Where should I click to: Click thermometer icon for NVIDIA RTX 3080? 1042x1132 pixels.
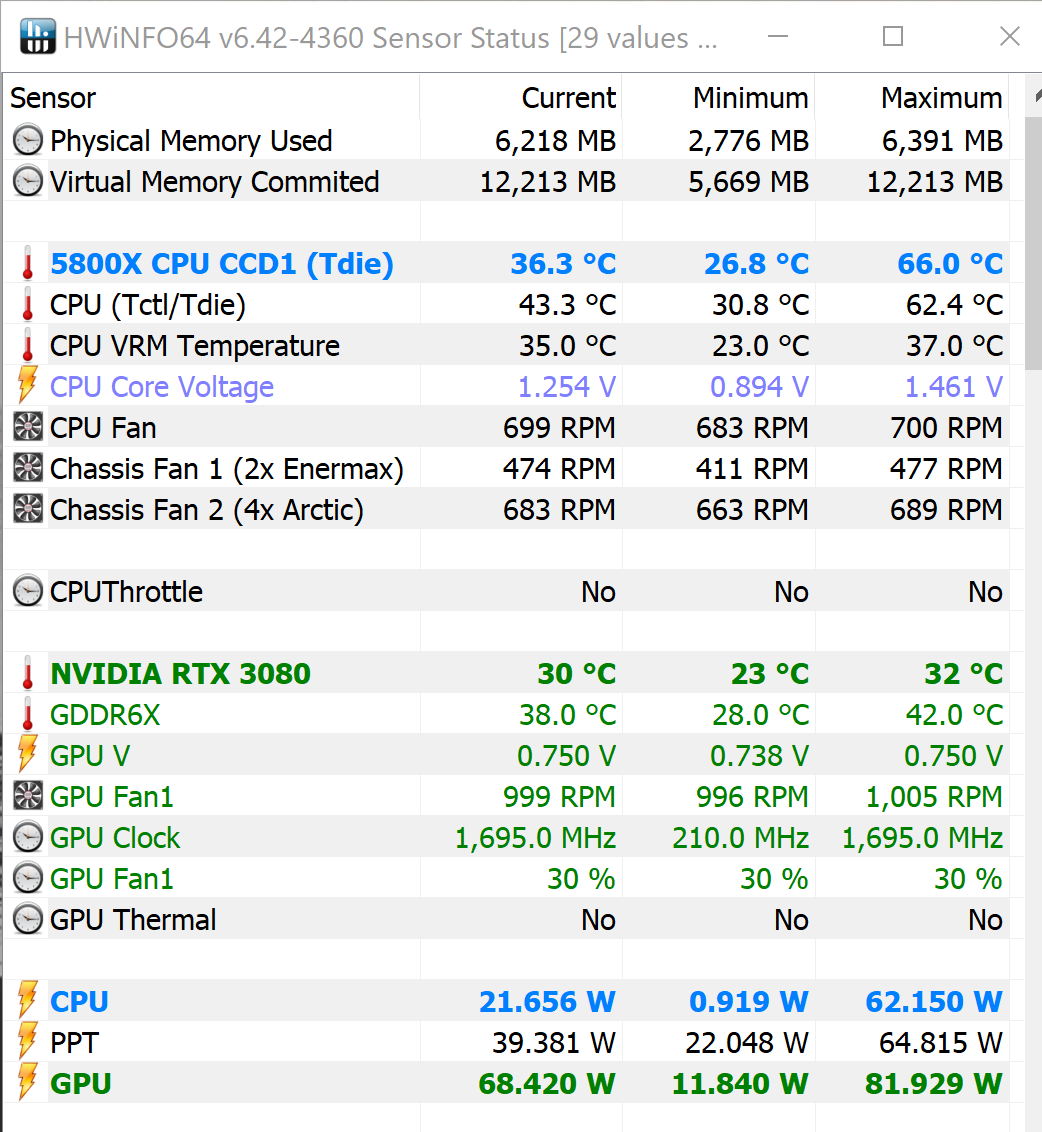pyautogui.click(x=28, y=674)
